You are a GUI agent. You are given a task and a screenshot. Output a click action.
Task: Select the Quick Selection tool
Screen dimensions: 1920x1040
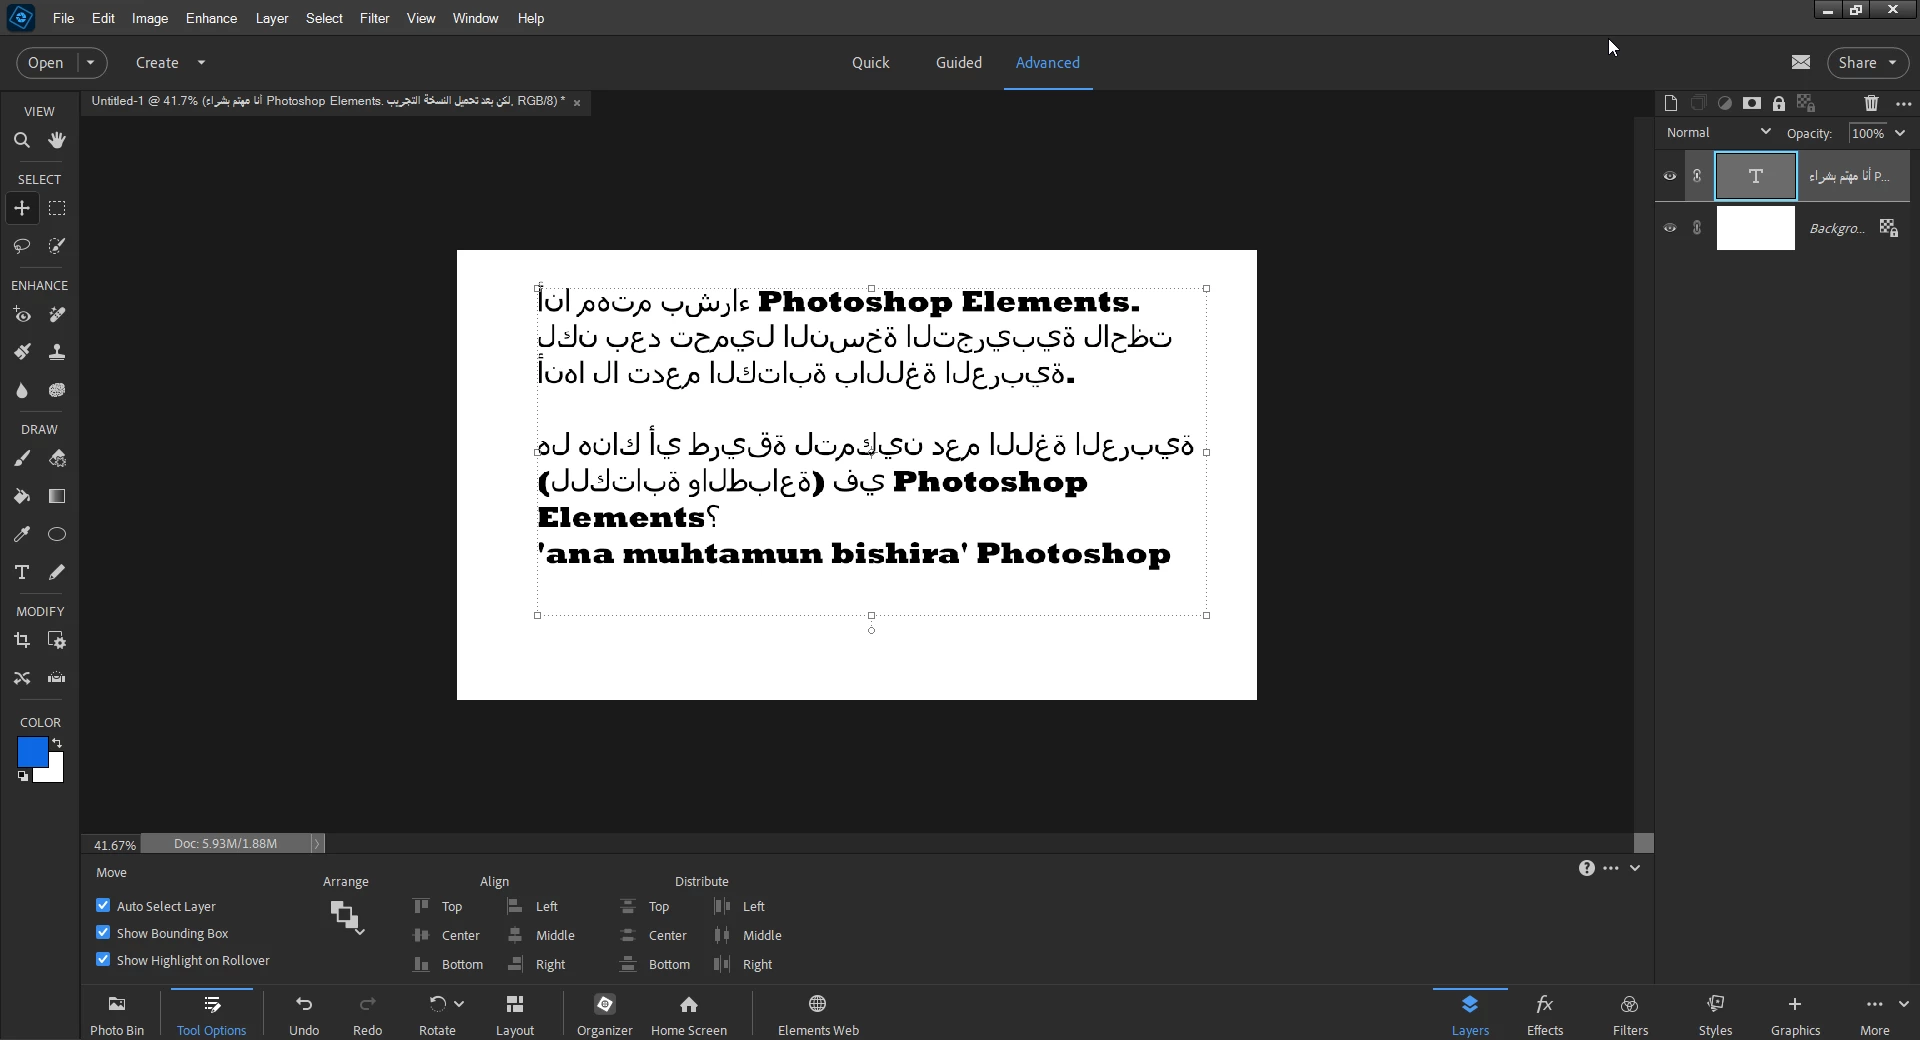57,246
